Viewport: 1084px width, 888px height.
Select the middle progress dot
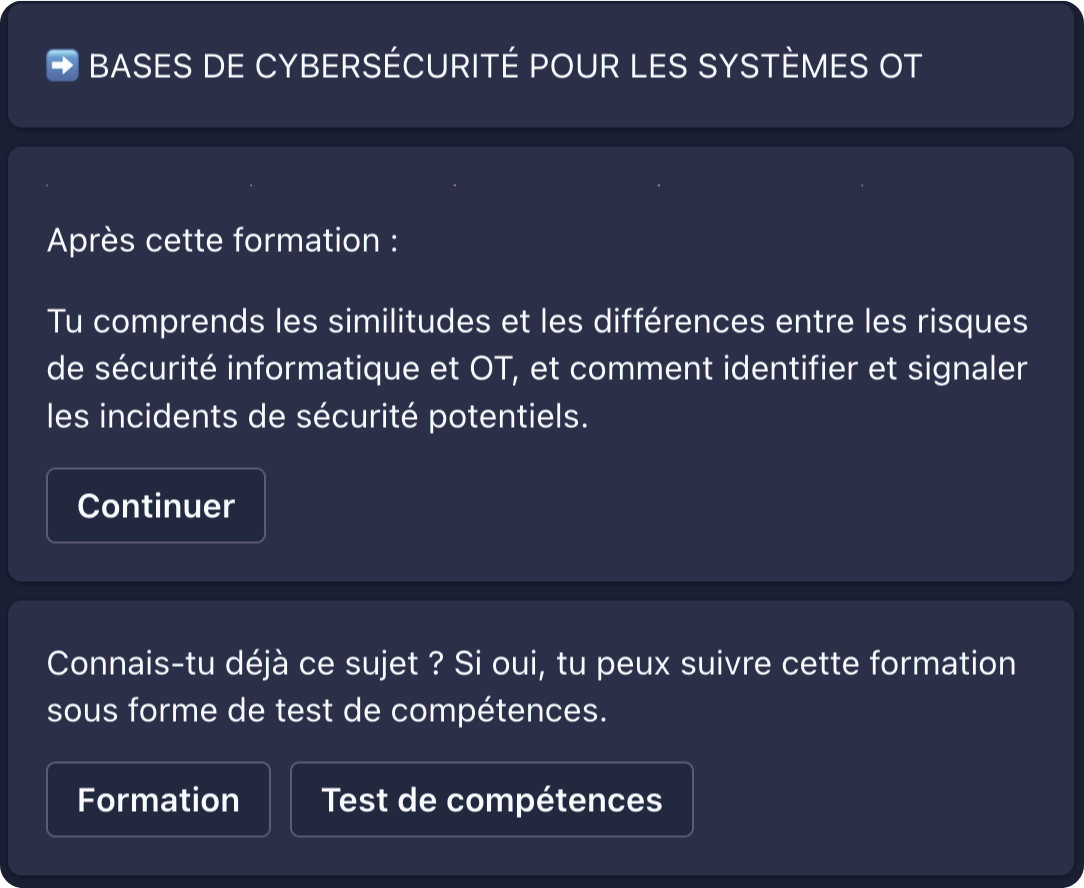click(454, 185)
